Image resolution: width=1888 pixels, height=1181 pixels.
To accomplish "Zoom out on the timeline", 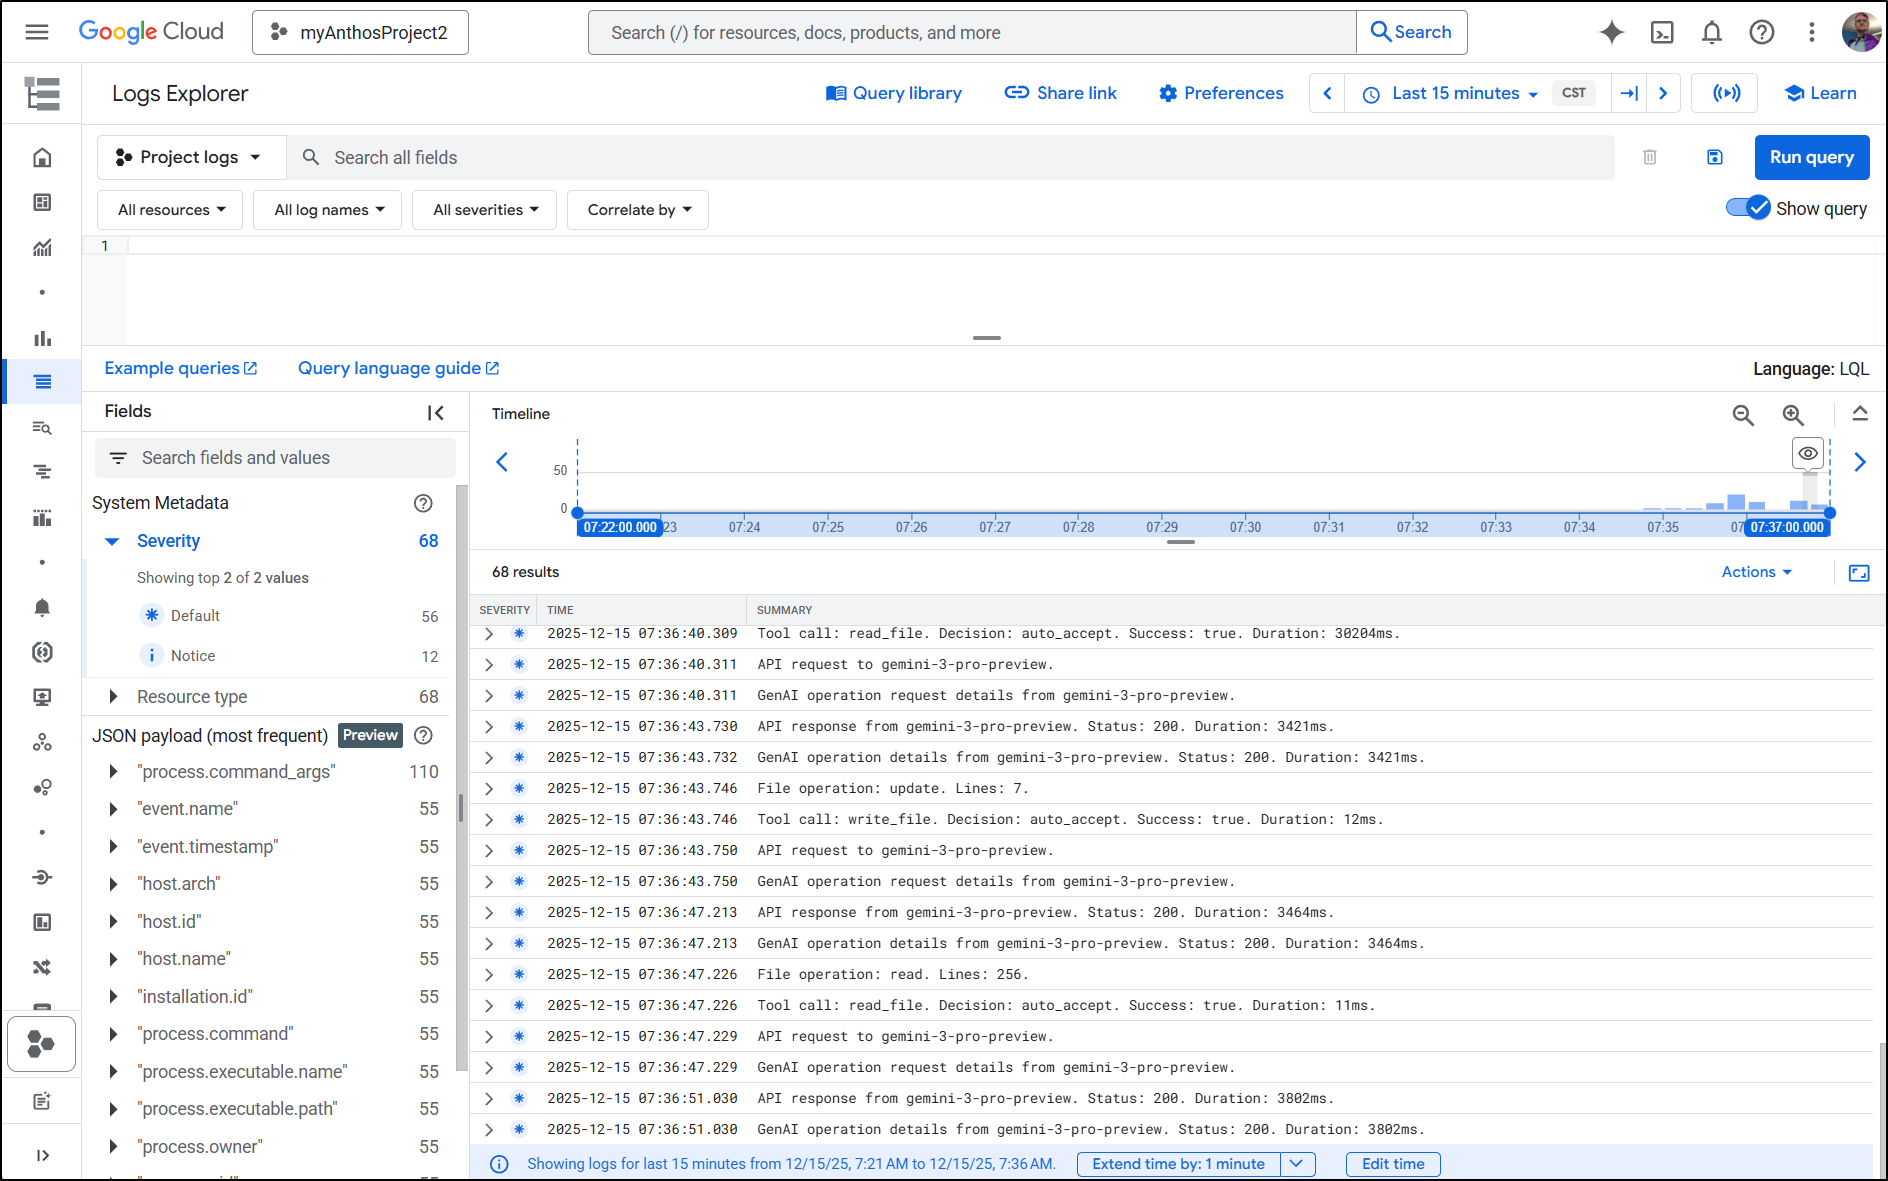I will click(1743, 415).
